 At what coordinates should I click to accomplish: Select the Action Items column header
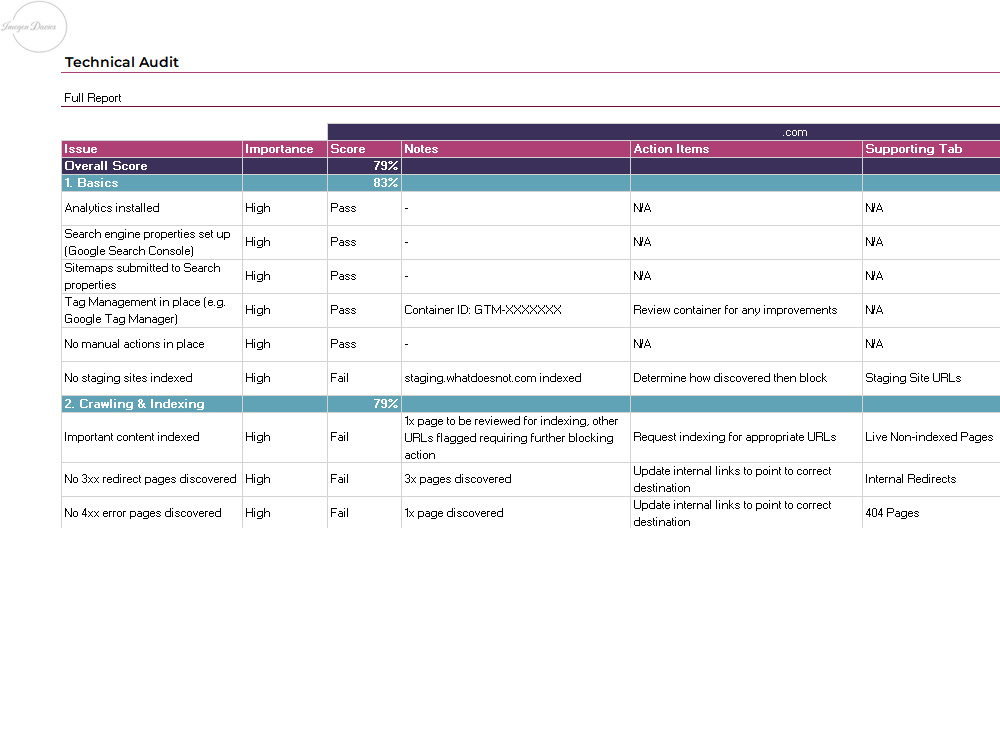[x=746, y=149]
